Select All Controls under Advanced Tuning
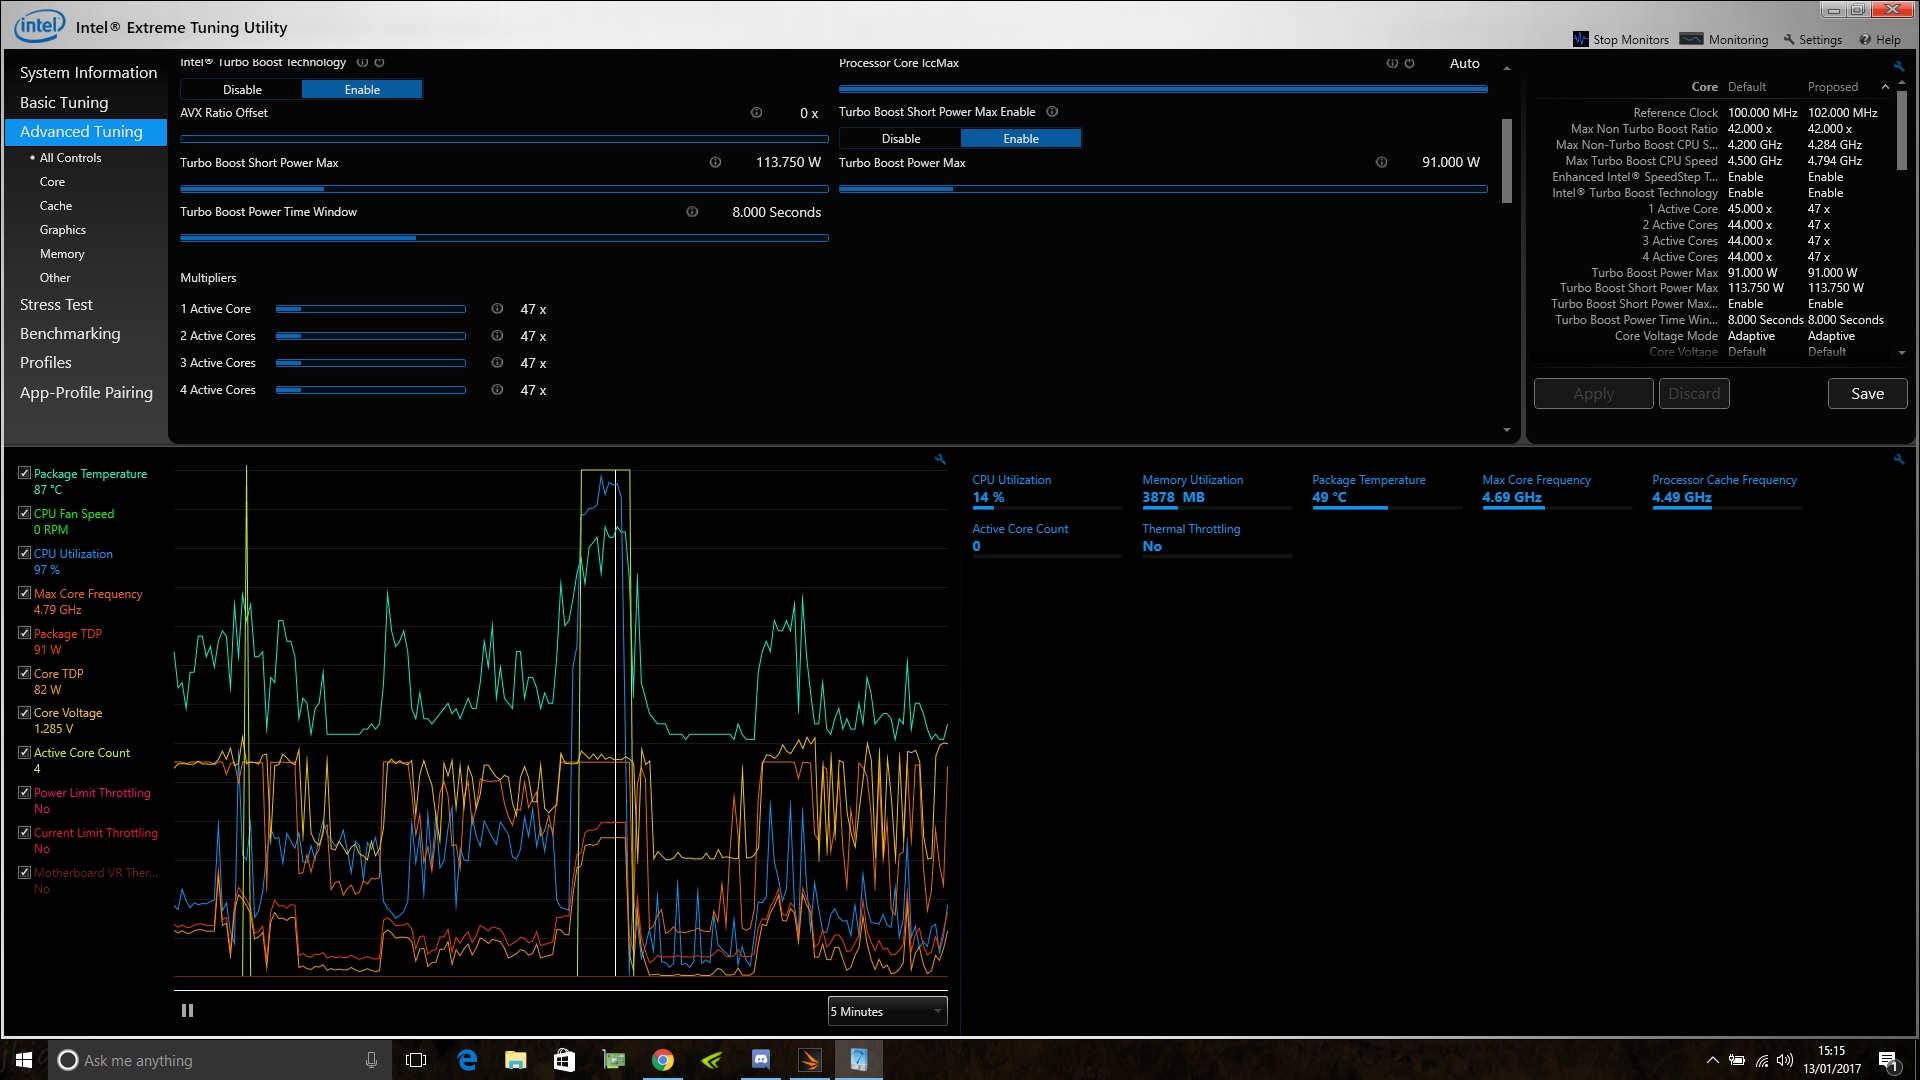The width and height of the screenshot is (1920, 1080). (70, 158)
